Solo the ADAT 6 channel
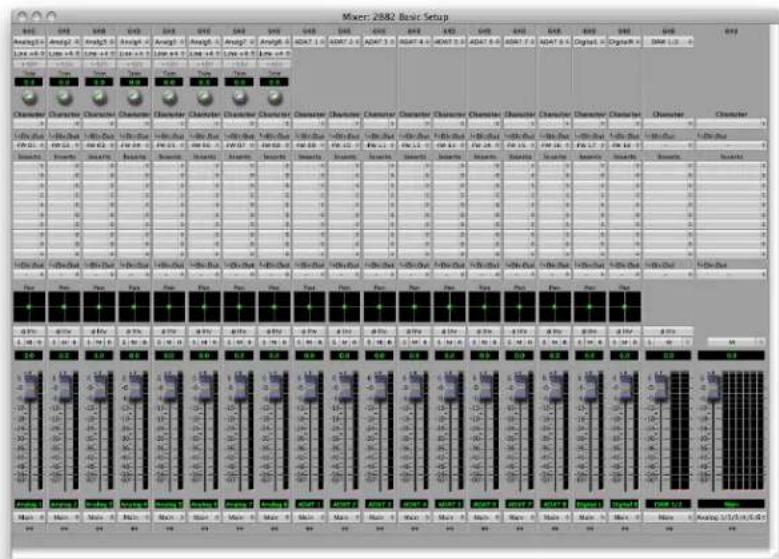The height and width of the screenshot is (559, 779). pyautogui.click(x=474, y=342)
